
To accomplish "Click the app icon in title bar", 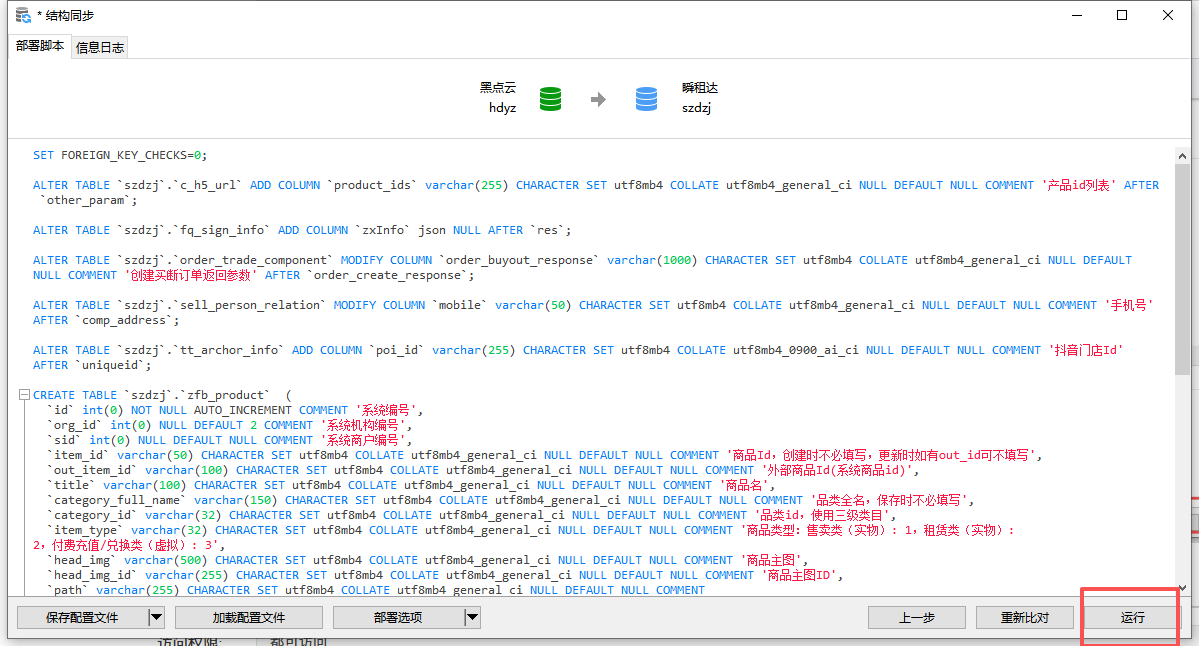I will [22, 15].
